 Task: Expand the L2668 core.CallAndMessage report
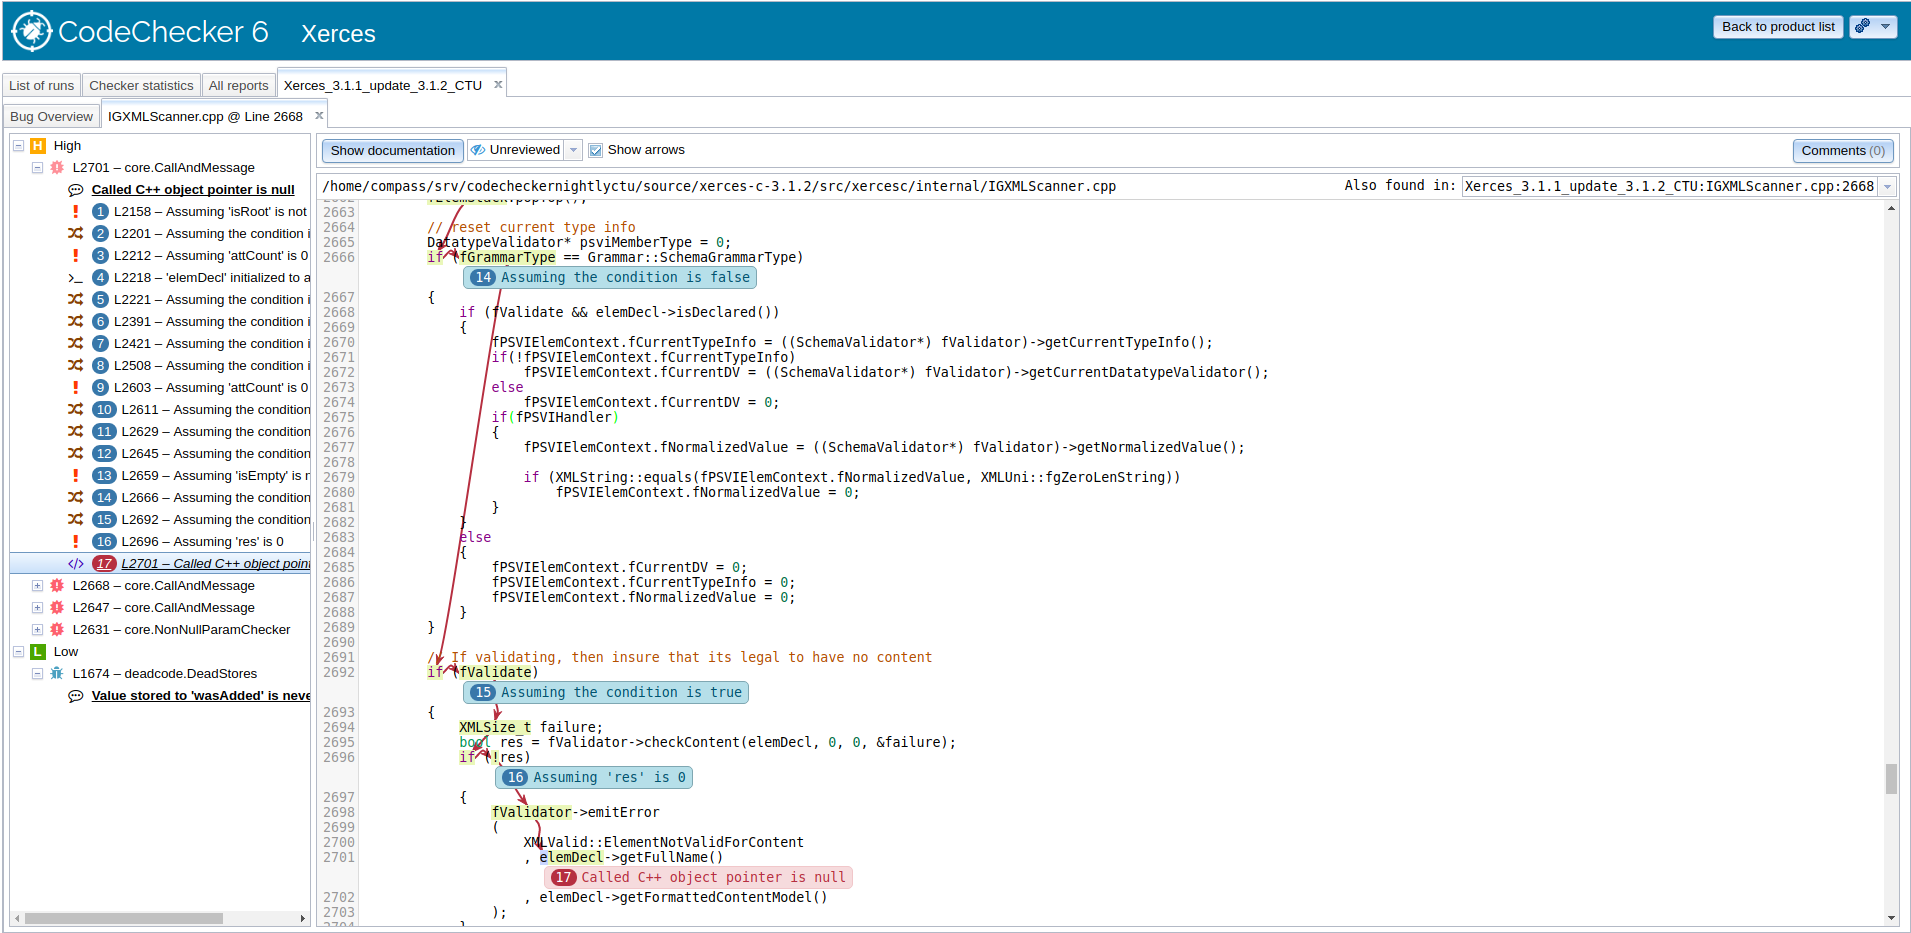pyautogui.click(x=37, y=585)
